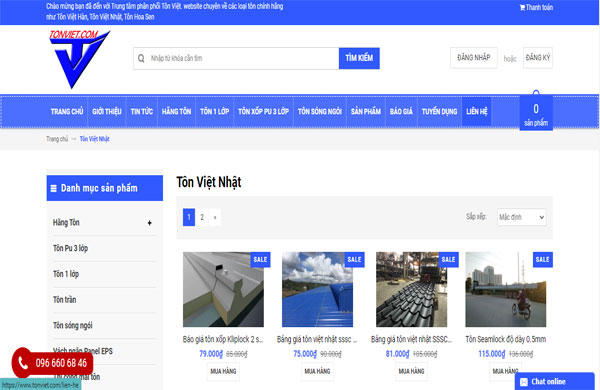
Task: Click the next page arrow
Action: (x=215, y=217)
